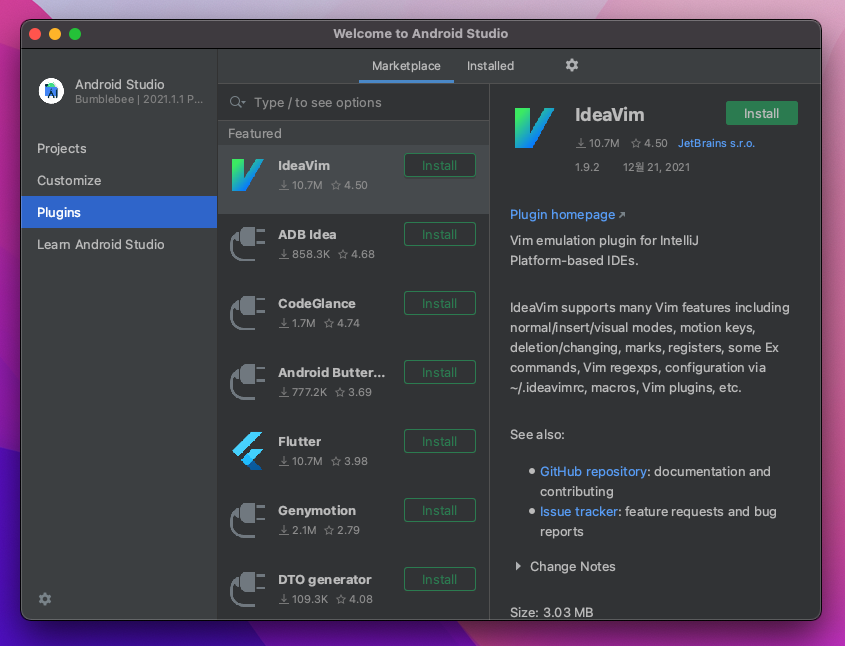Switch to the Installed tab
The image size is (845, 646).
tap(490, 66)
